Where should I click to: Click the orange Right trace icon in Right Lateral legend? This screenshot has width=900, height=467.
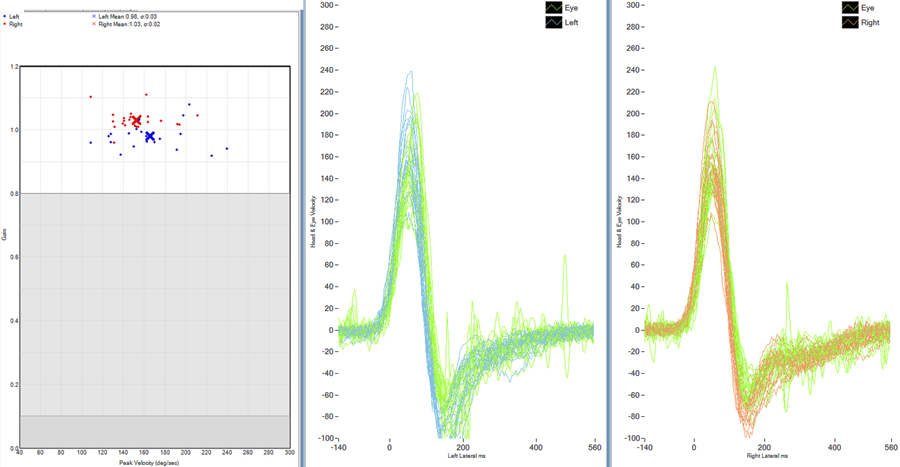(850, 22)
